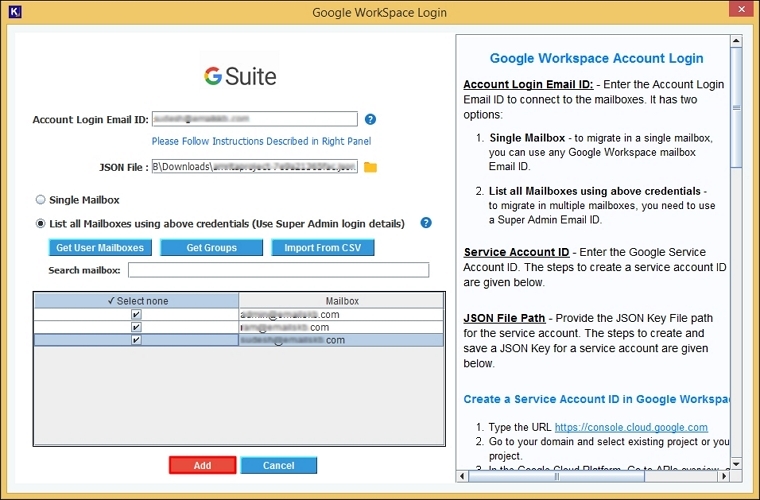The width and height of the screenshot is (760, 500).
Task: Select List all Mailboxes using above credentials
Action: 41,223
